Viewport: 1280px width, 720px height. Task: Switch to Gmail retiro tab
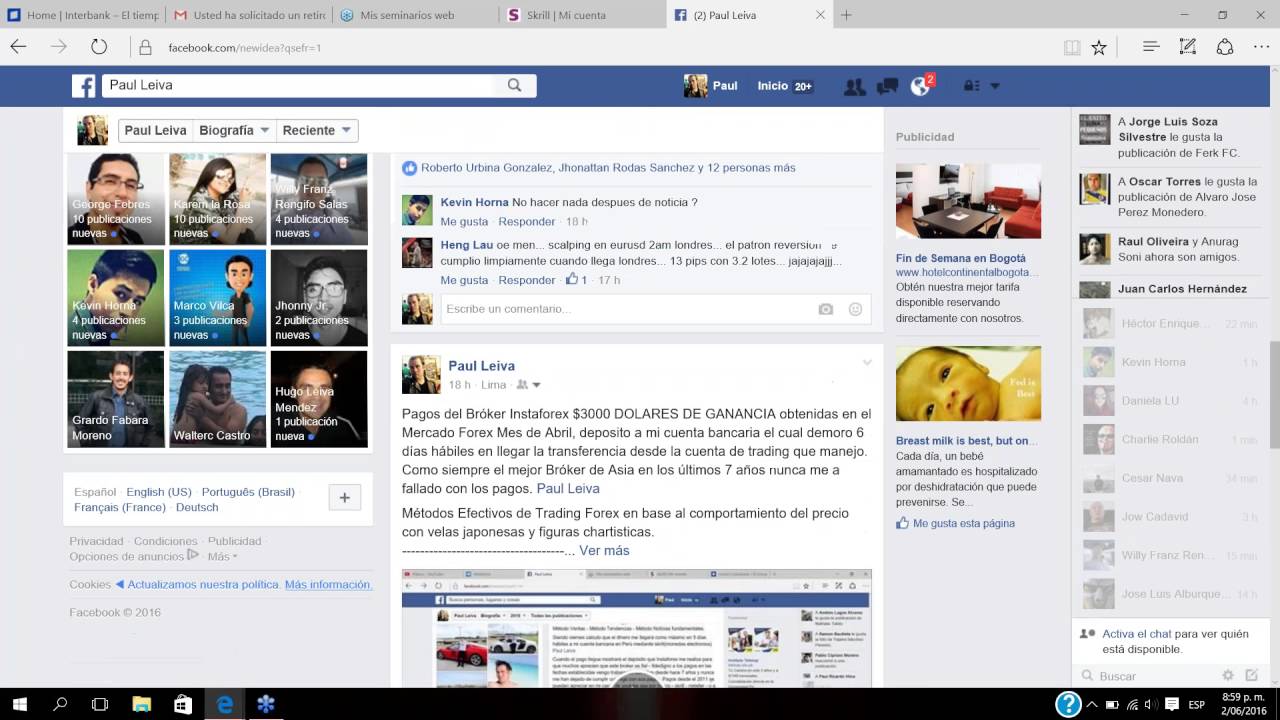point(248,15)
